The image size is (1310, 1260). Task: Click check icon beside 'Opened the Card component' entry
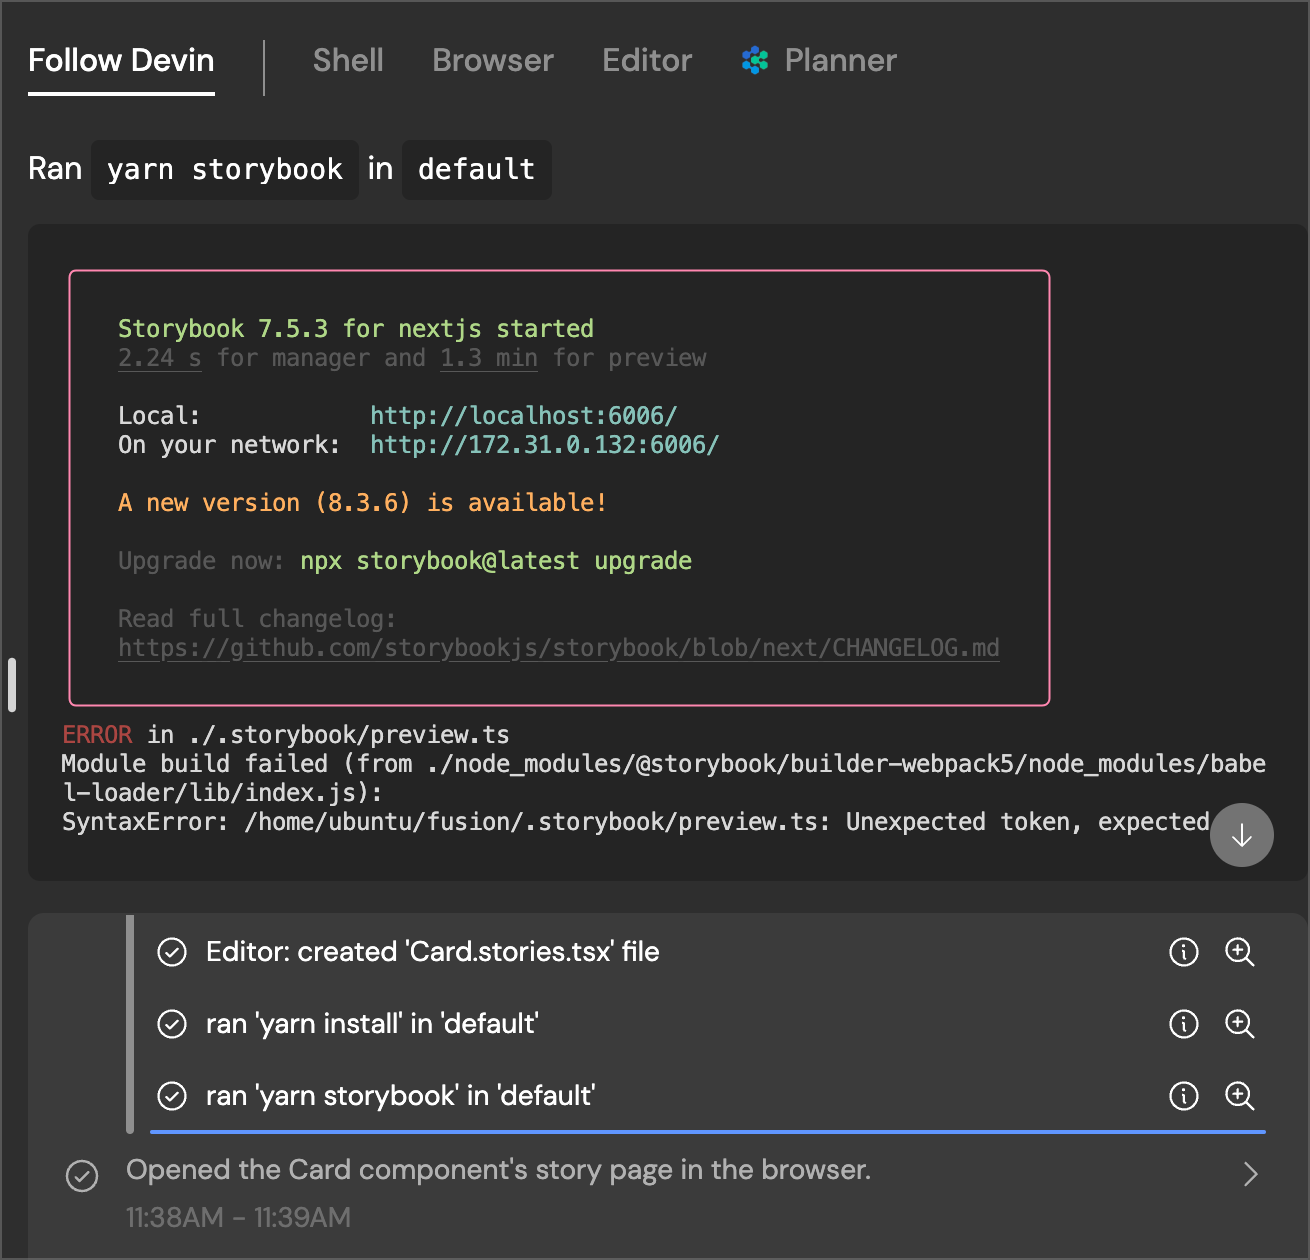point(82,1176)
